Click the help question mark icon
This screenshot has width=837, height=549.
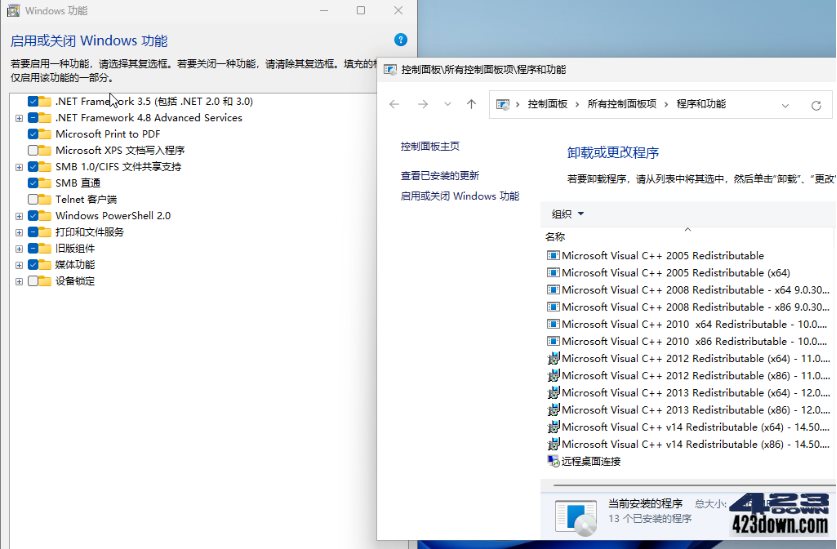pos(400,40)
